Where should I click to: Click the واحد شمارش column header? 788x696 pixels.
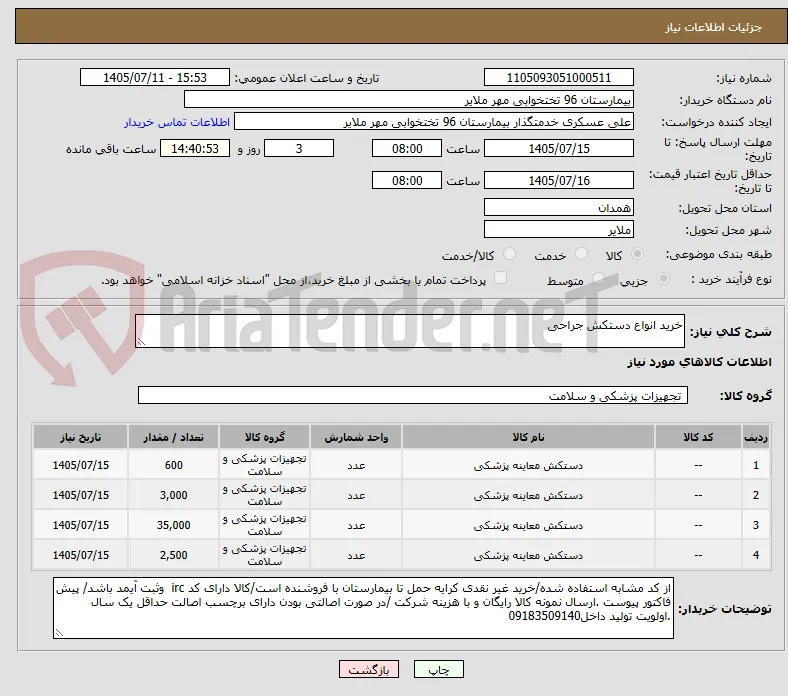pos(356,437)
